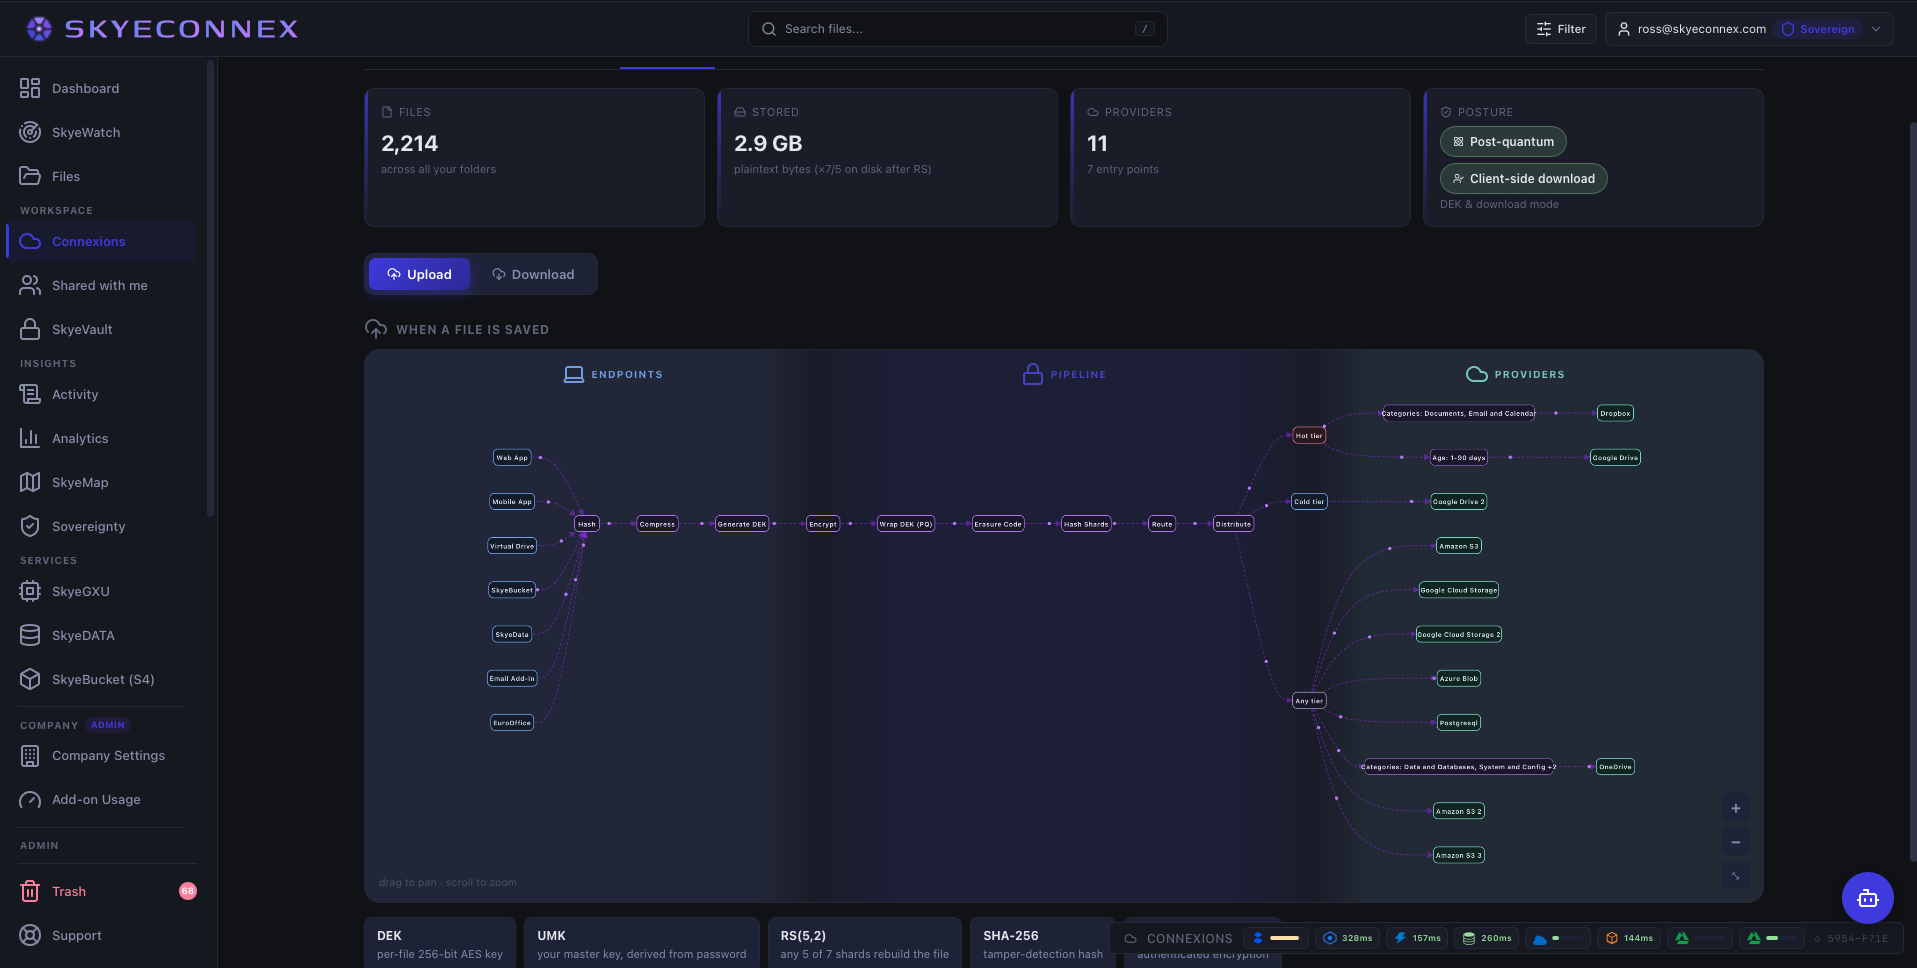
Task: Open the Filter options
Action: (1561, 29)
